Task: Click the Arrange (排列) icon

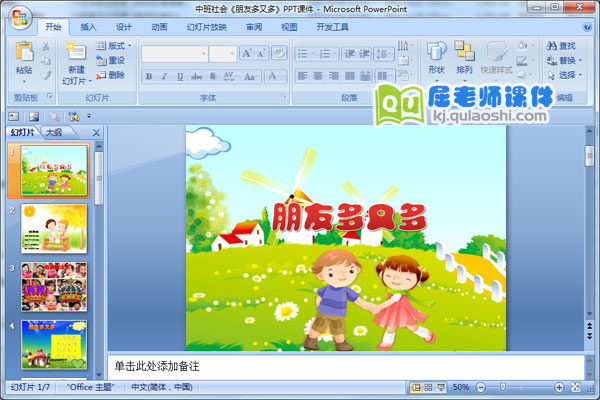Action: pos(464,52)
